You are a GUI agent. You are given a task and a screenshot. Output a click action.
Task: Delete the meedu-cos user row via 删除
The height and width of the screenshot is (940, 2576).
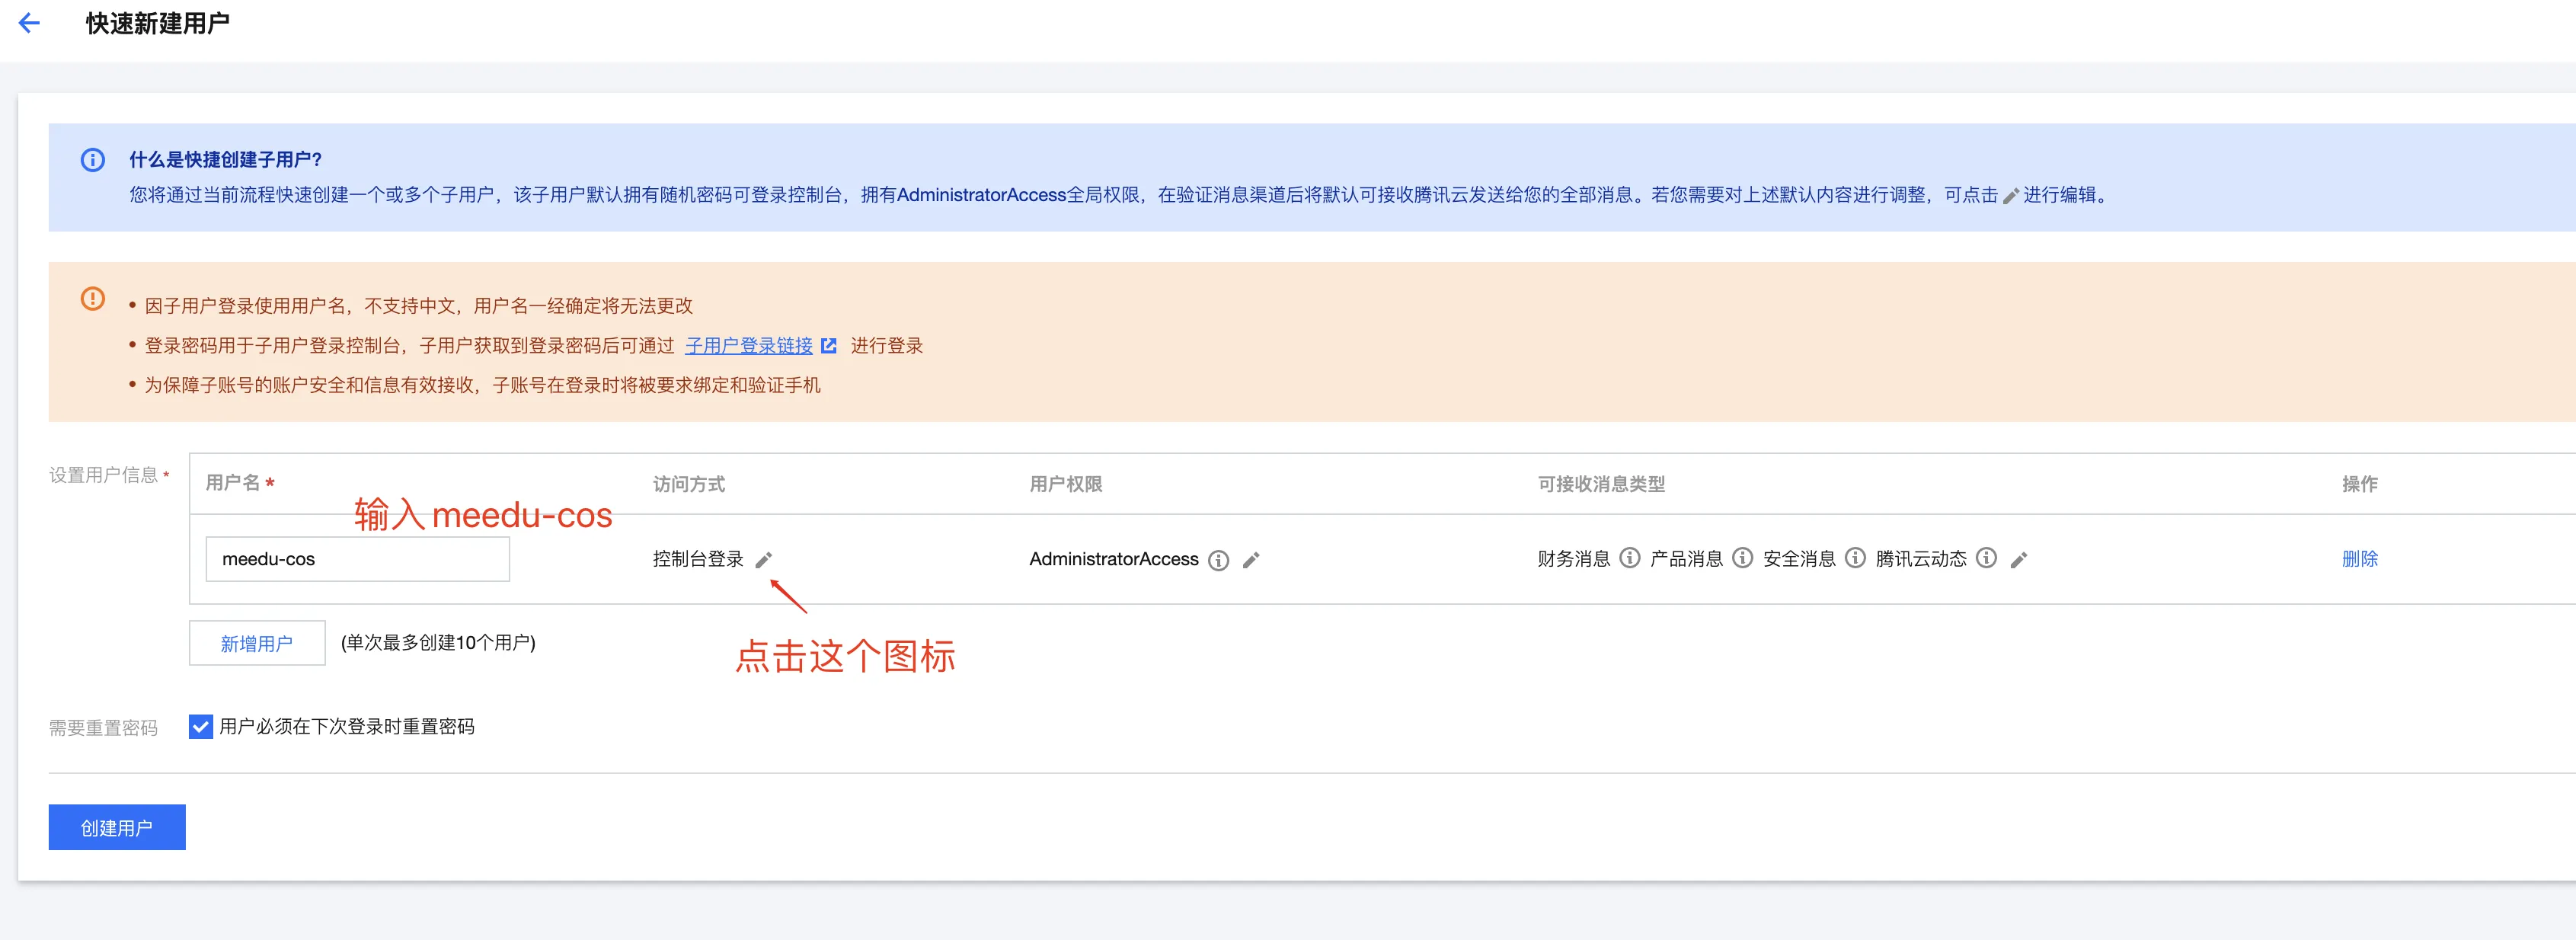coord(2360,559)
